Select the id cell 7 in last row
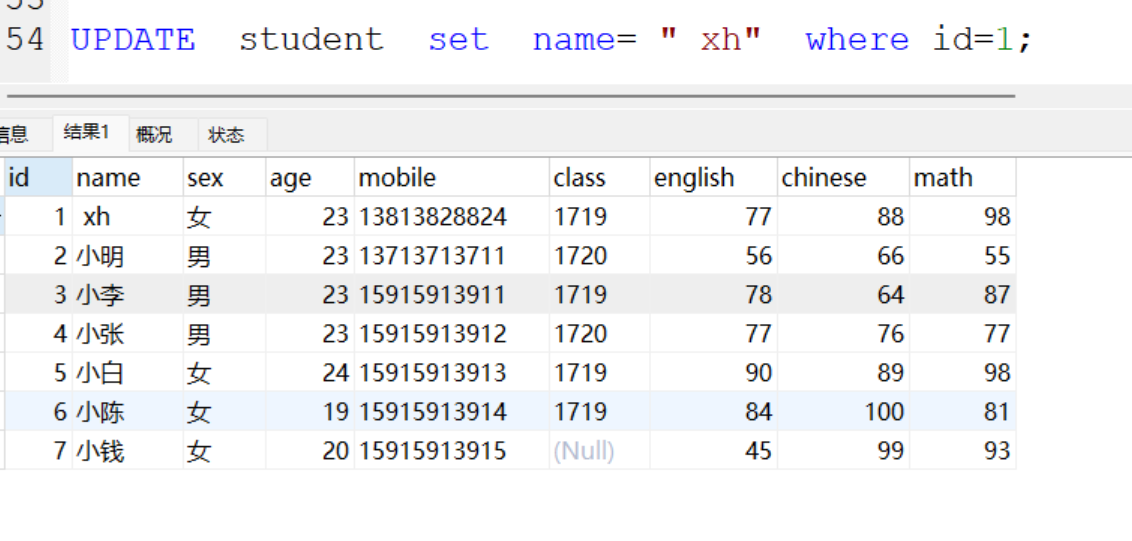Screen dimensions: 1132x541 coord(38,451)
